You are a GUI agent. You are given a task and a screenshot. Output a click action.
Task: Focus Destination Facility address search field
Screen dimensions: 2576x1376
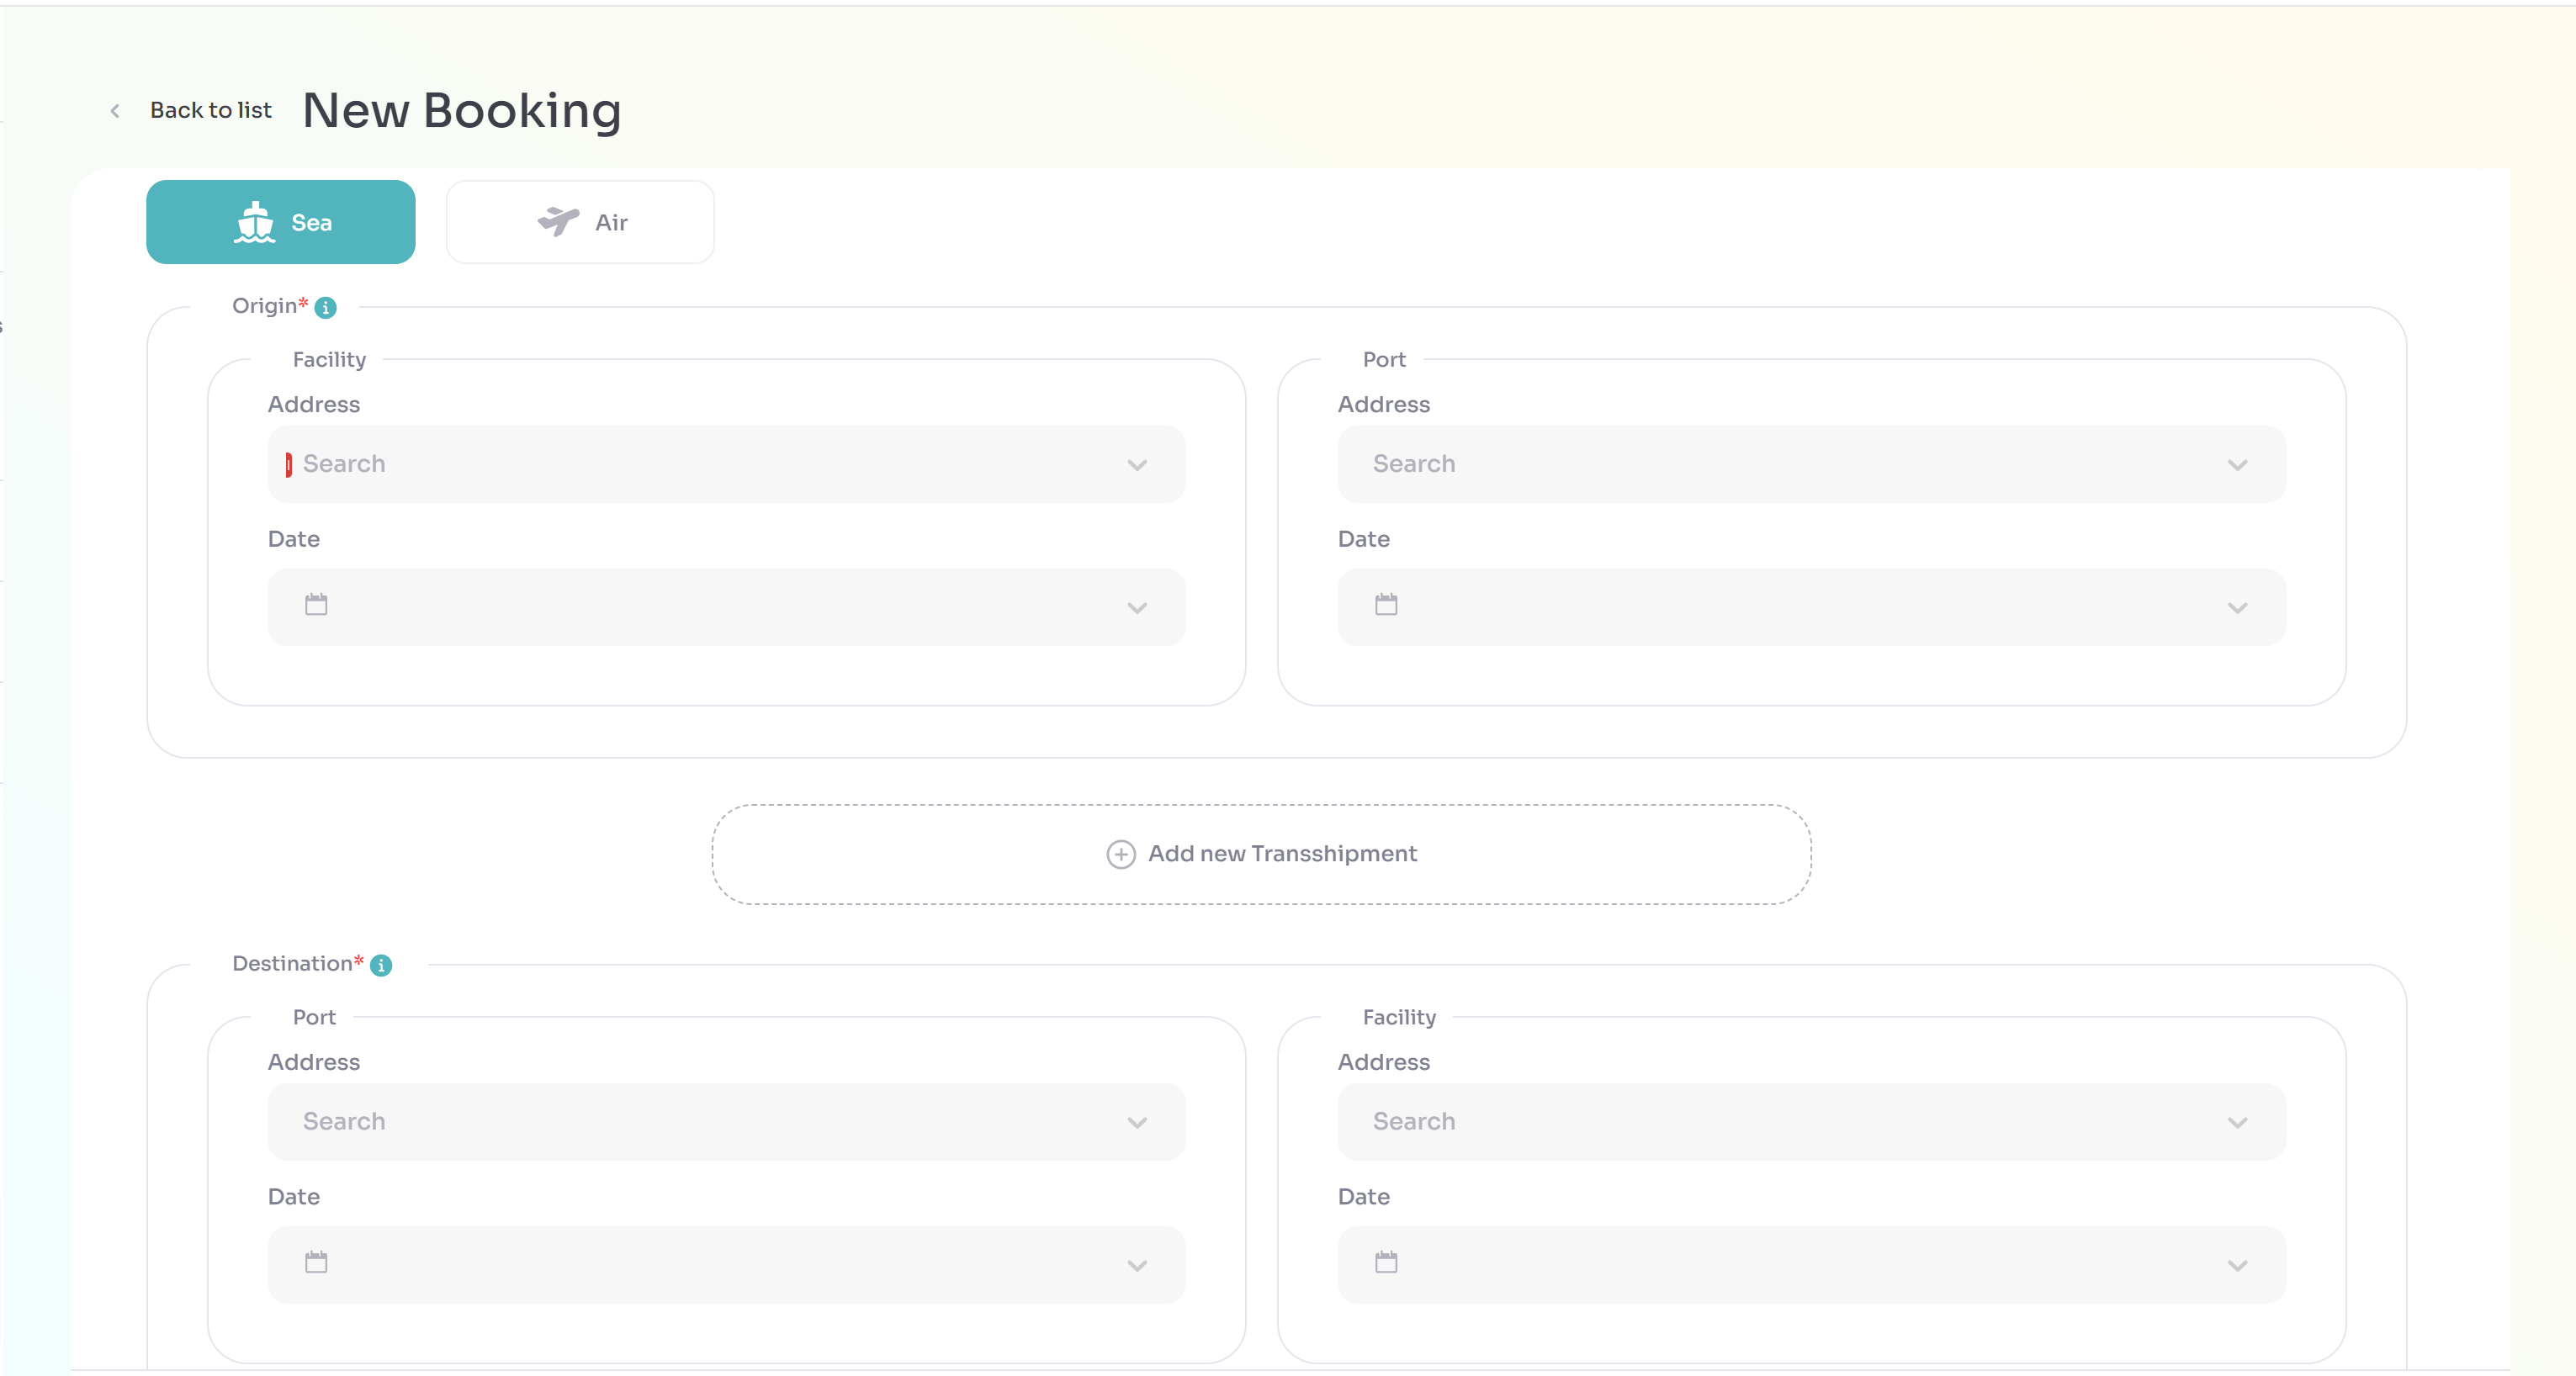tap(1760, 1122)
